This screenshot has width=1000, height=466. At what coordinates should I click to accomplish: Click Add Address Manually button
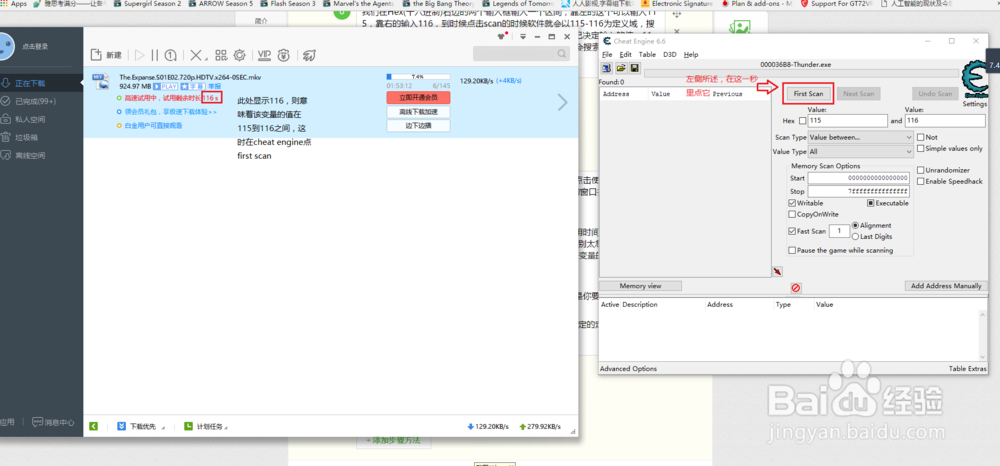pos(946,286)
